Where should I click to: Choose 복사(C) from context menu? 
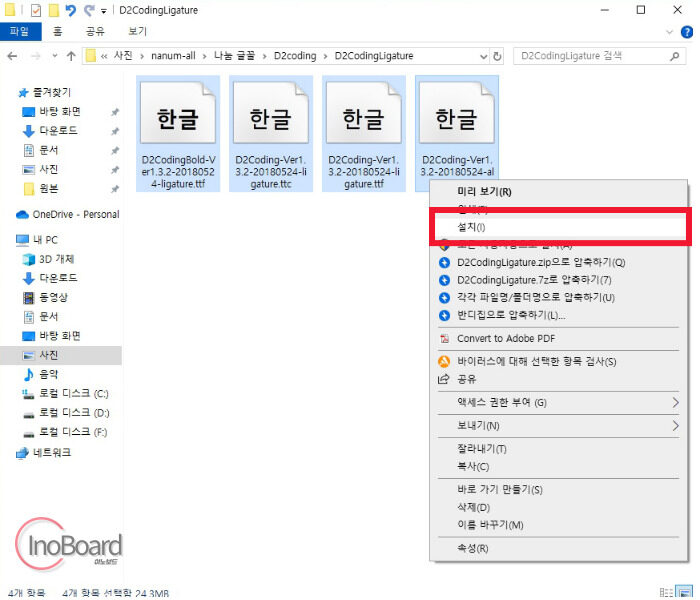click(558, 467)
